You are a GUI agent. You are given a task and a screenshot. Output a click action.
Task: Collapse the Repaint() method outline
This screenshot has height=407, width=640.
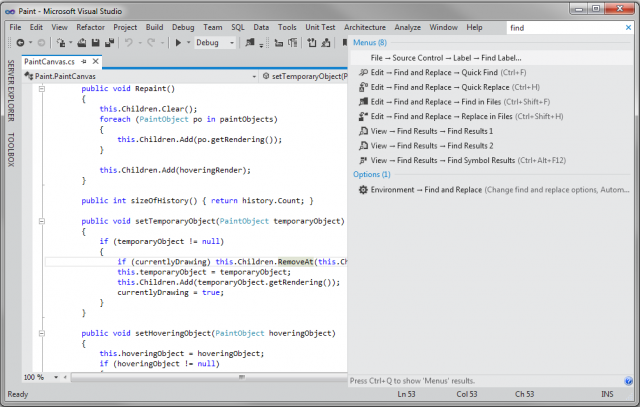tap(42, 89)
